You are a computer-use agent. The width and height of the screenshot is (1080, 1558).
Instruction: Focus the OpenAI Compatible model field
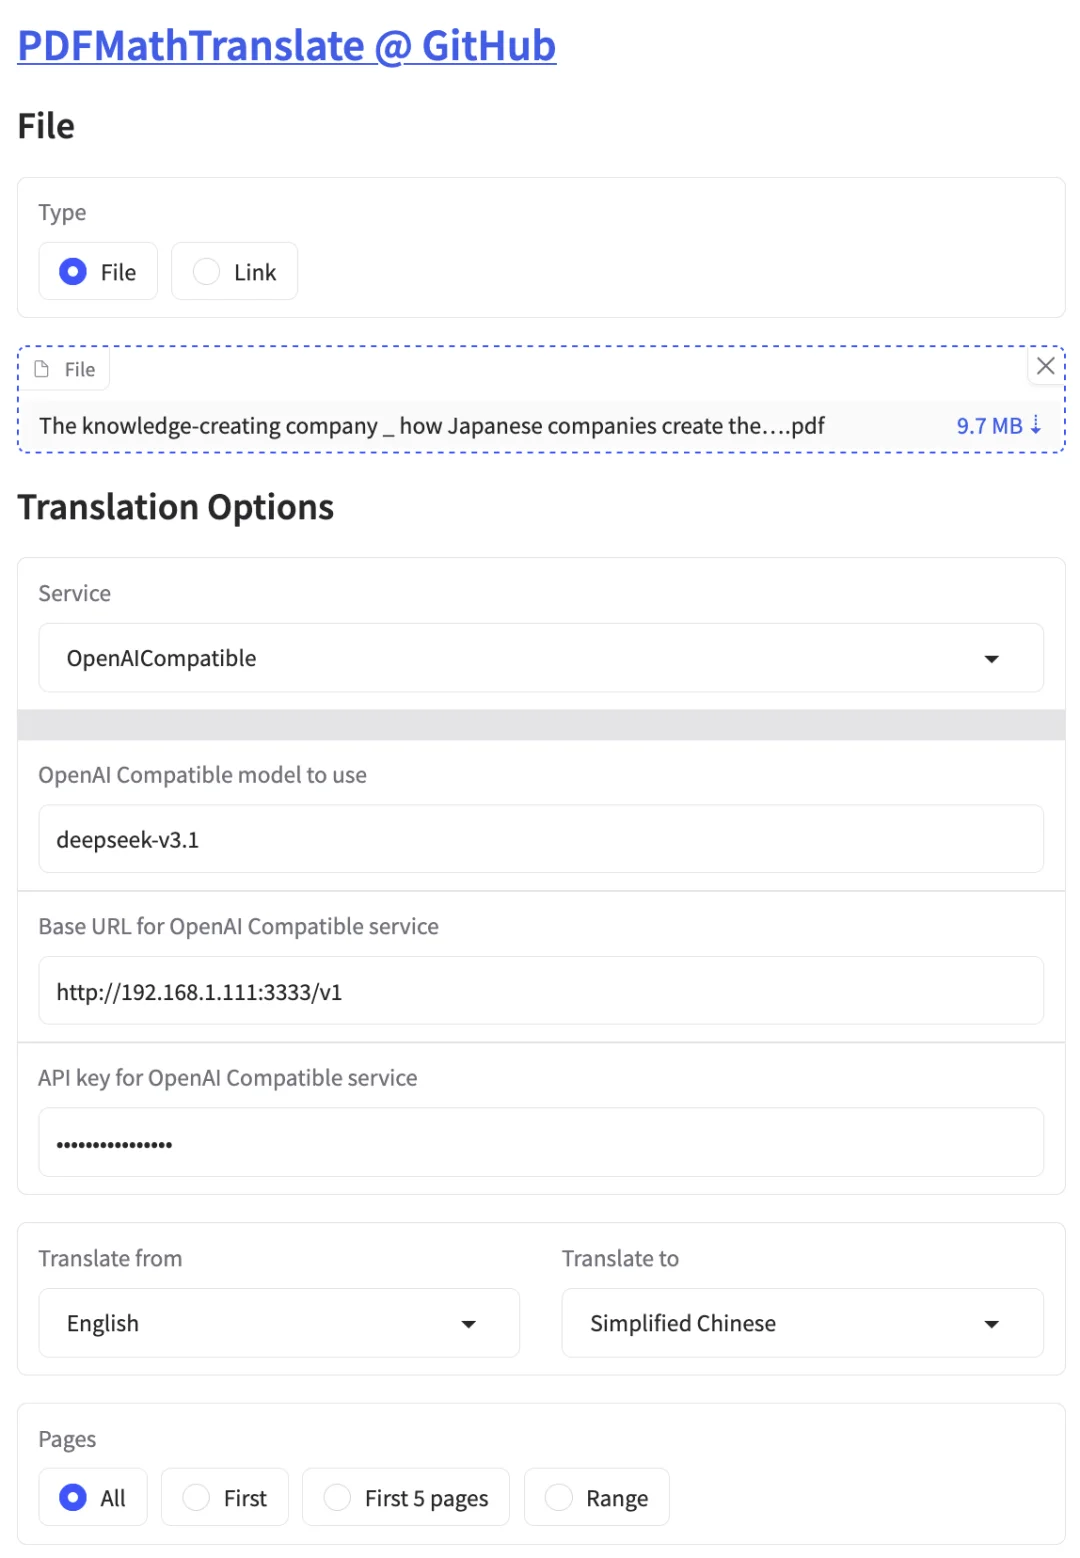(x=541, y=839)
